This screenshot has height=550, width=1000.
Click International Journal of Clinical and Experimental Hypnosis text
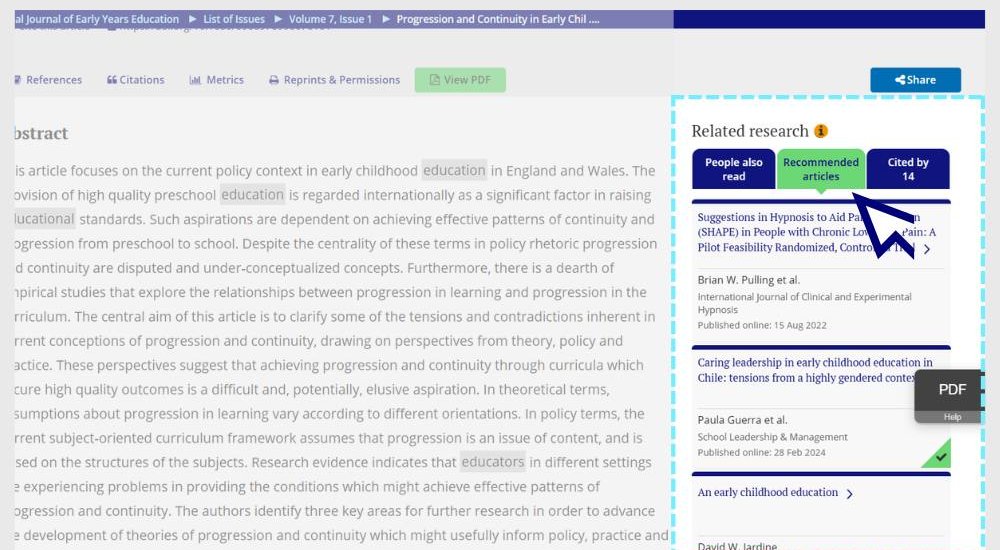pyautogui.click(x=804, y=303)
